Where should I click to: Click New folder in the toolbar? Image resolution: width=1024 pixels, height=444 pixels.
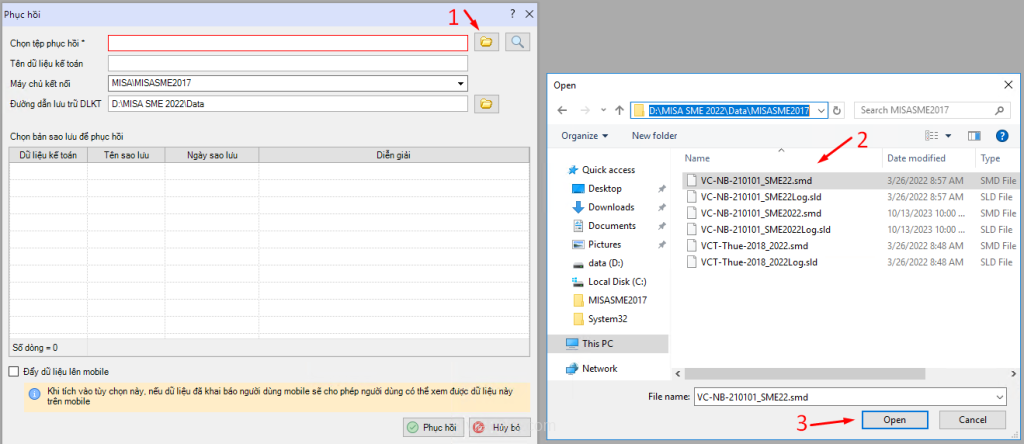(x=654, y=135)
